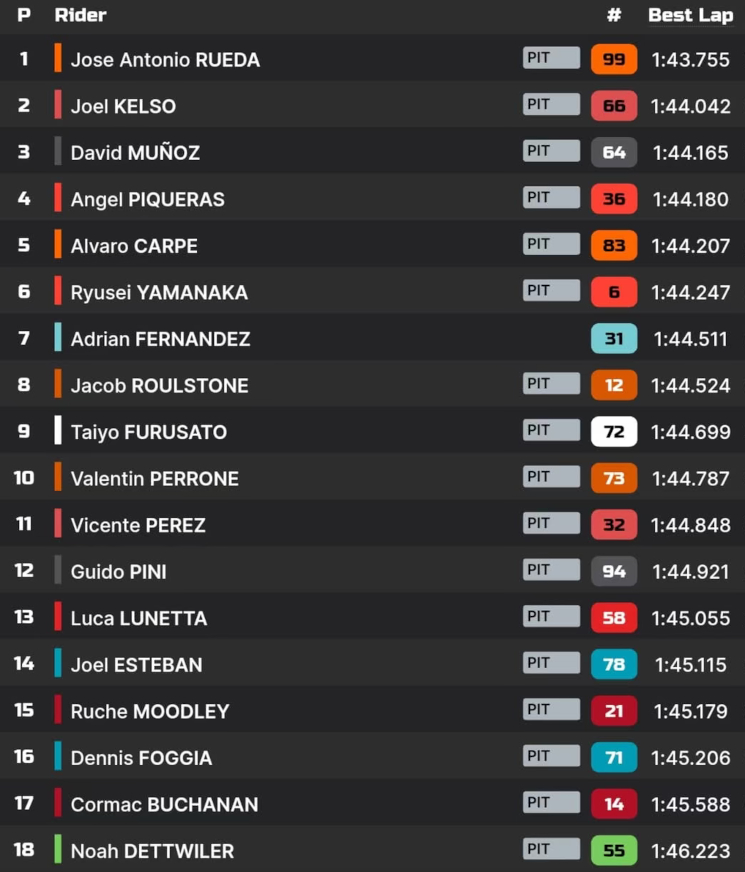Viewport: 745px width, 872px height.
Task: Open rider David MUÑOZ
Action: coord(135,153)
